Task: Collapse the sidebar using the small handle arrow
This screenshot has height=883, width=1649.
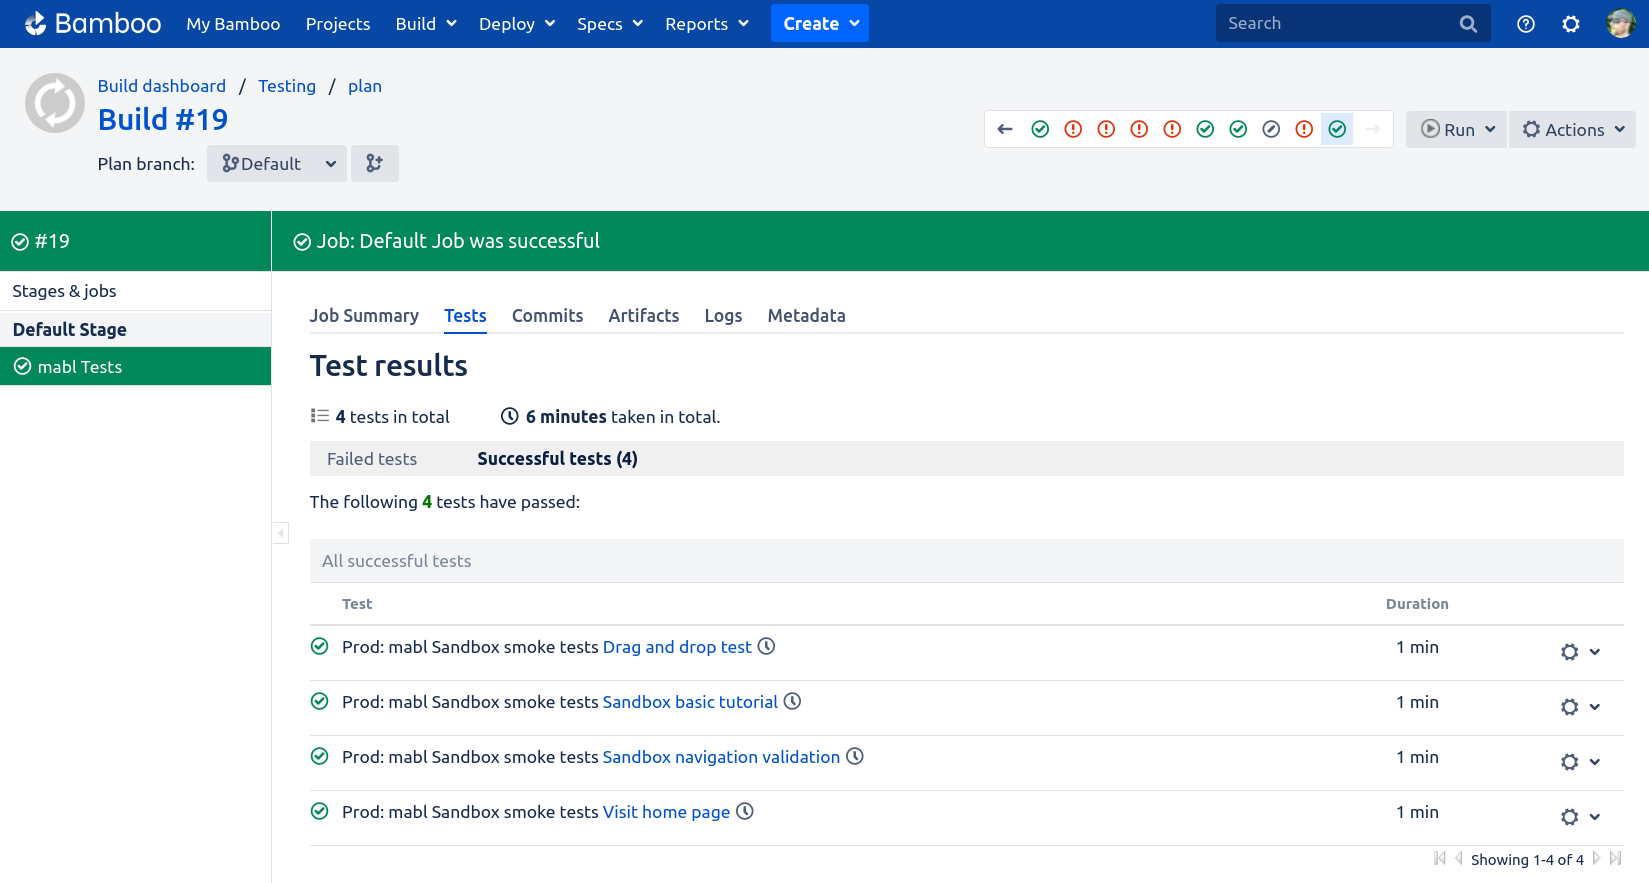Action: pos(281,533)
